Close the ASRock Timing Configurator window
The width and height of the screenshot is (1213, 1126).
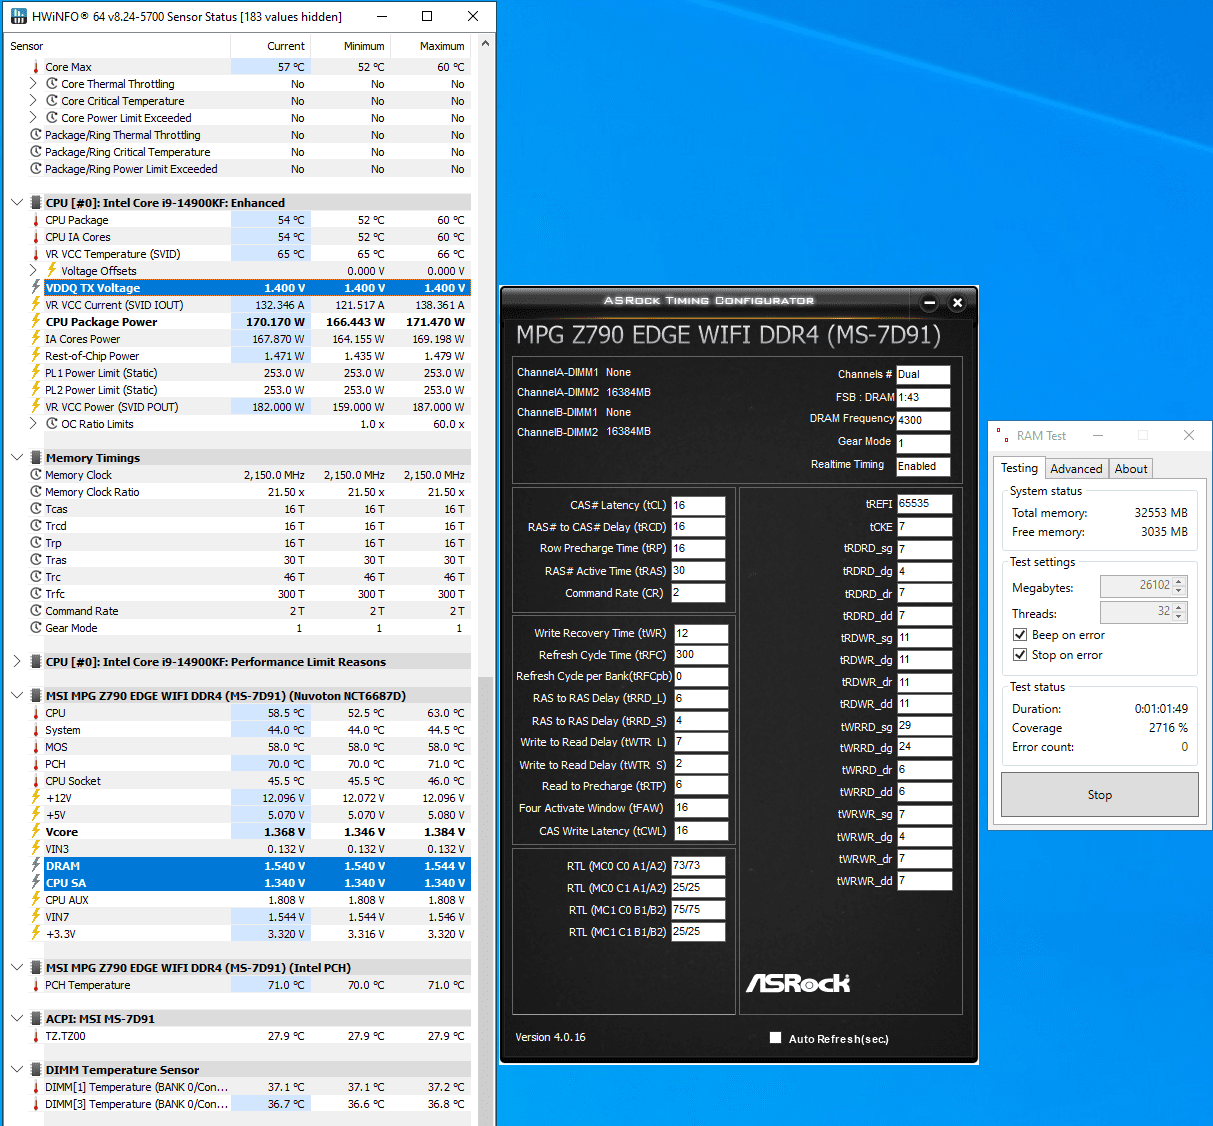tap(957, 302)
